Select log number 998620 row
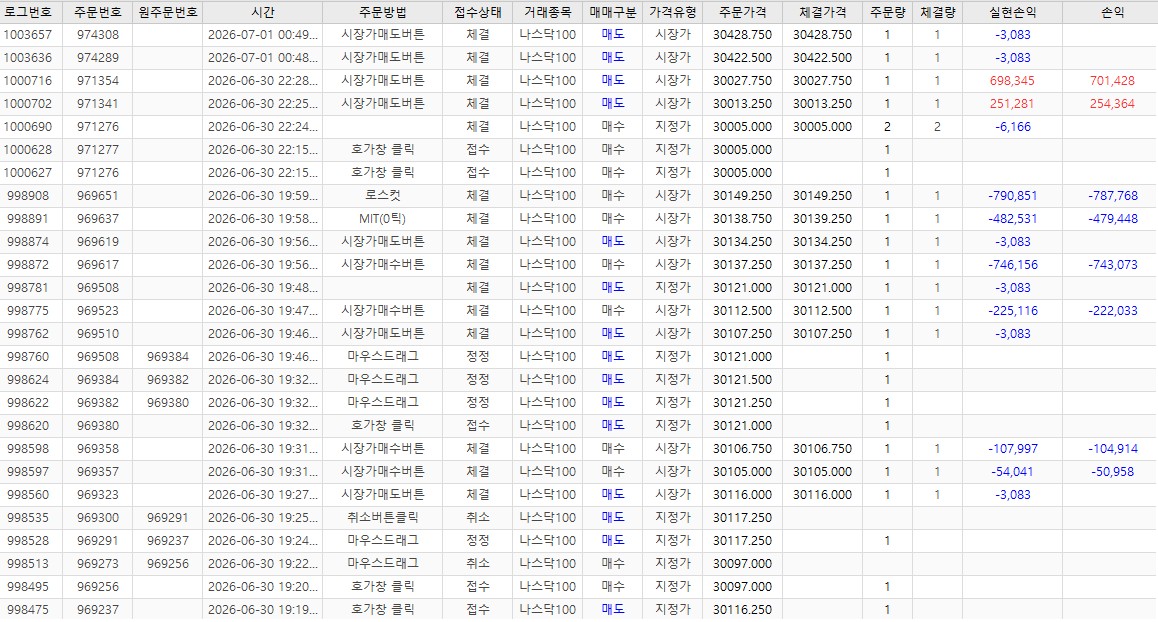This screenshot has height=622, width=1158. (579, 426)
